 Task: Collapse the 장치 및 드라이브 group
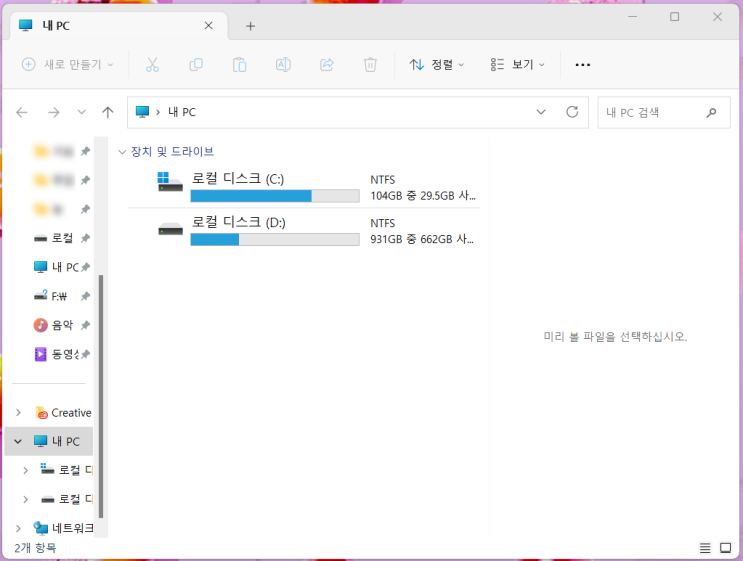(x=122, y=152)
